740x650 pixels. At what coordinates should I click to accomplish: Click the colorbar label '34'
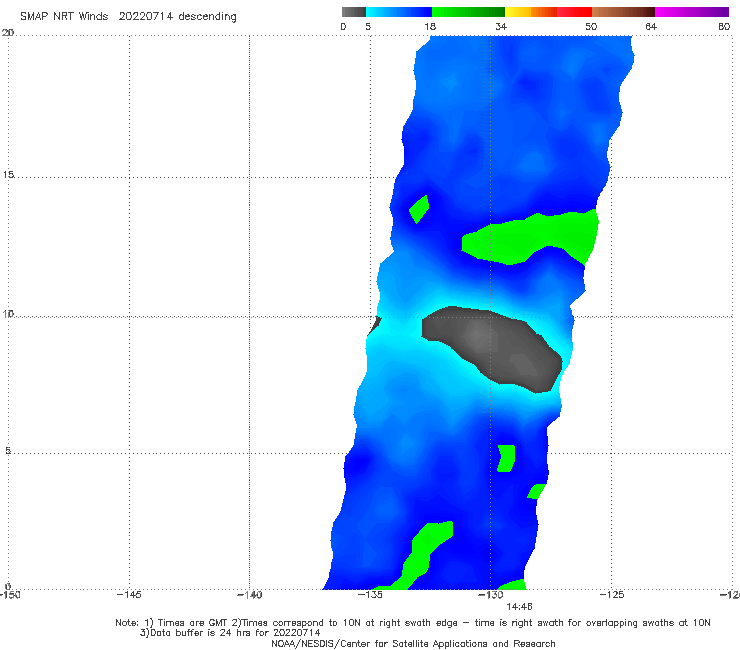pos(501,26)
